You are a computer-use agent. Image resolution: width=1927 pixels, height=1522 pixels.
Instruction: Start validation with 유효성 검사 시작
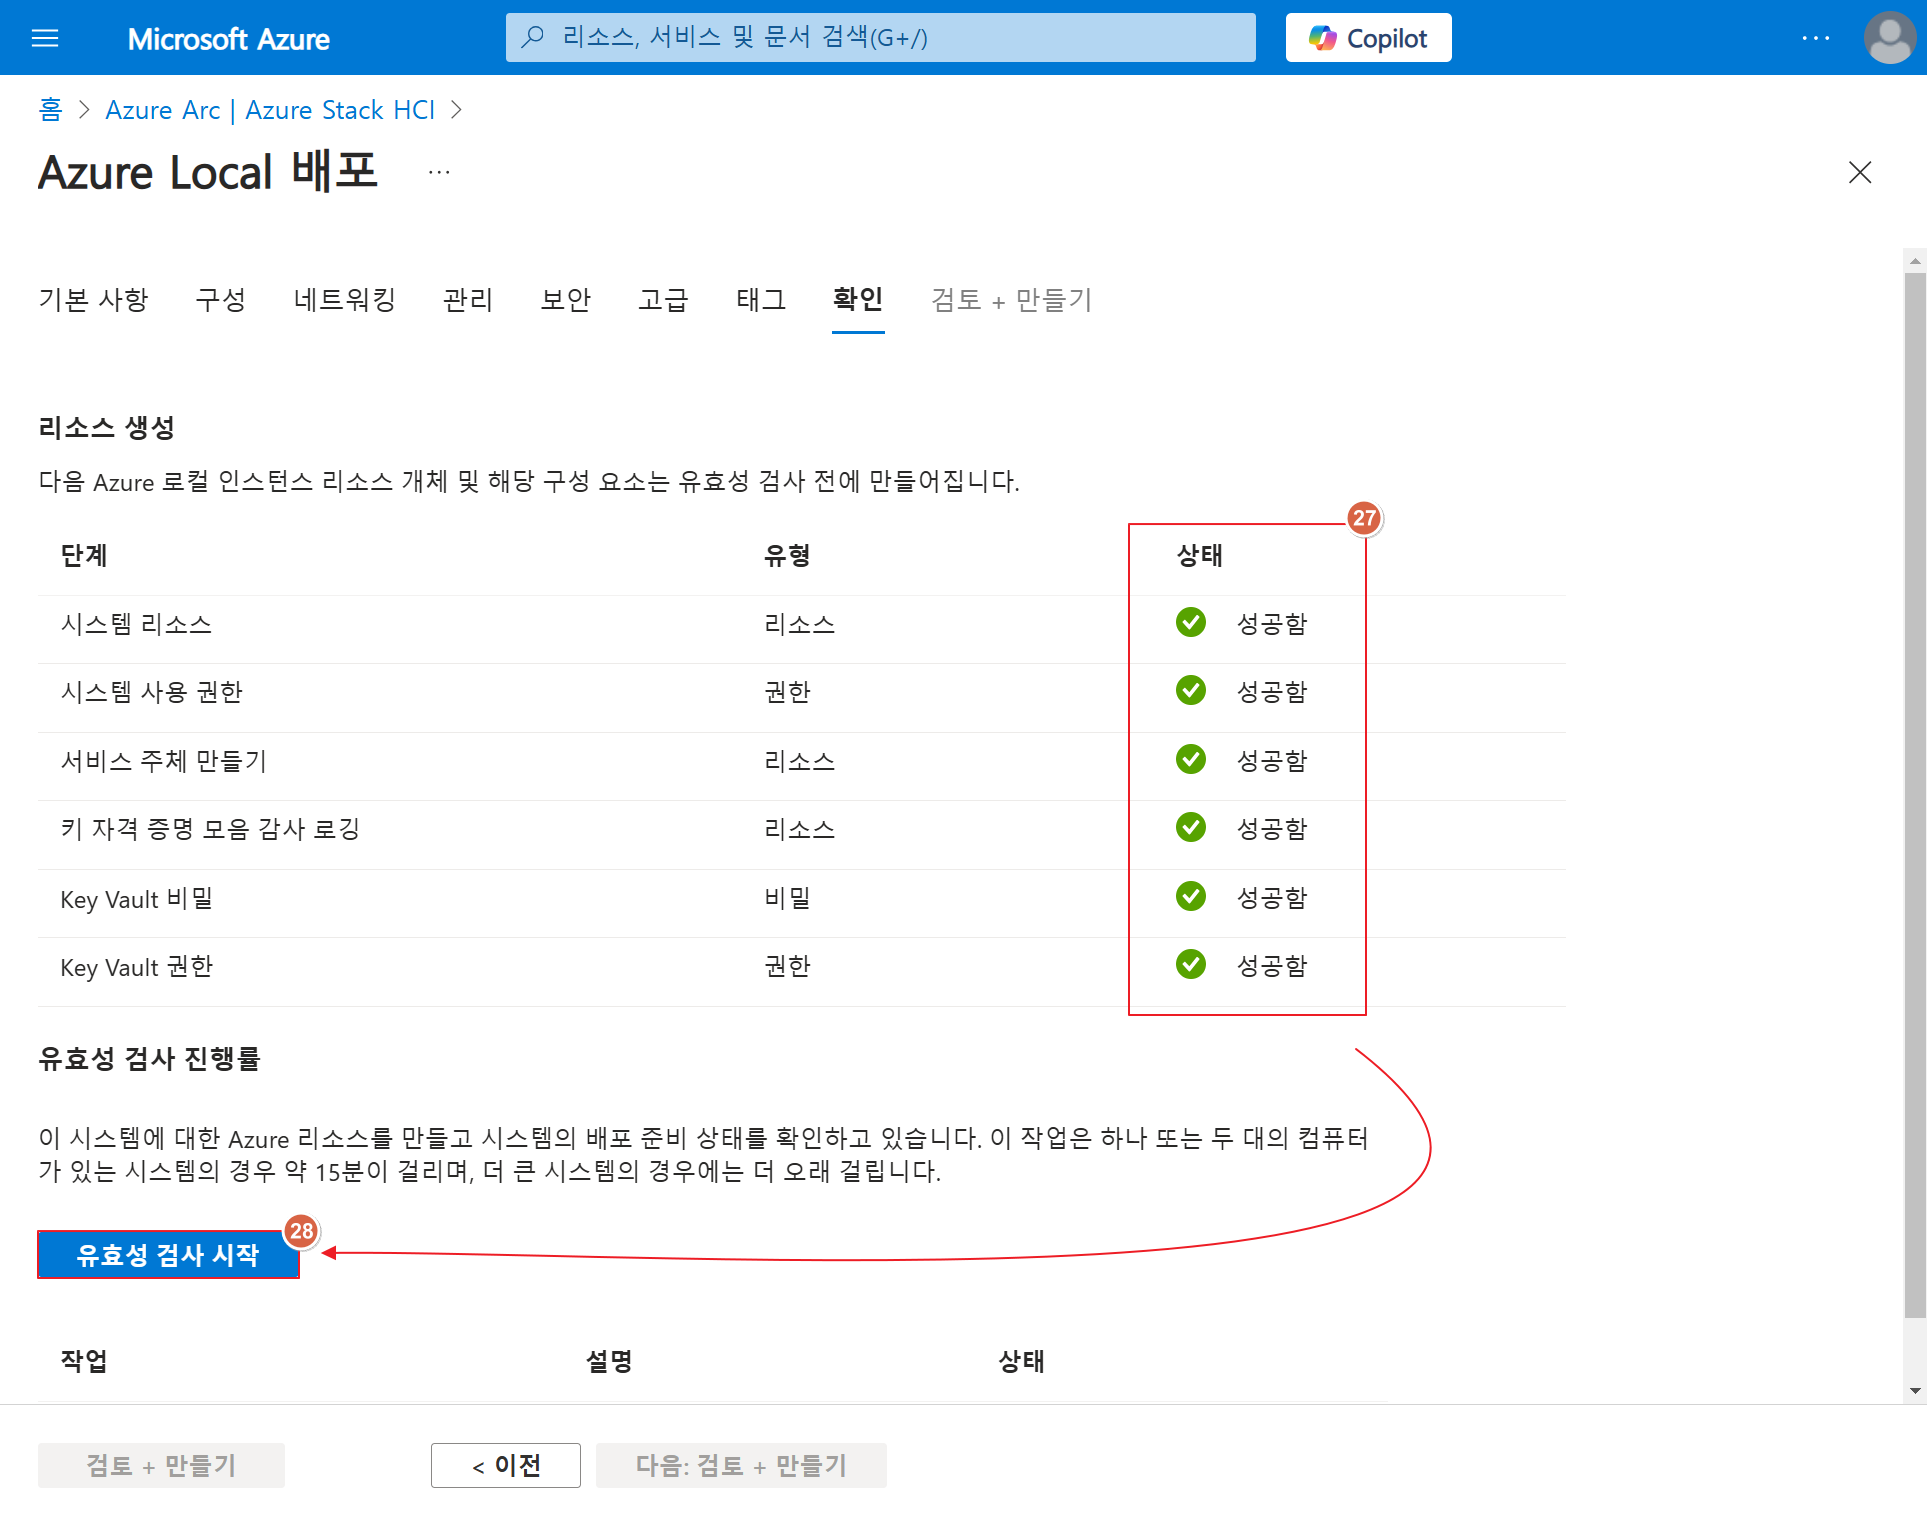click(x=168, y=1255)
